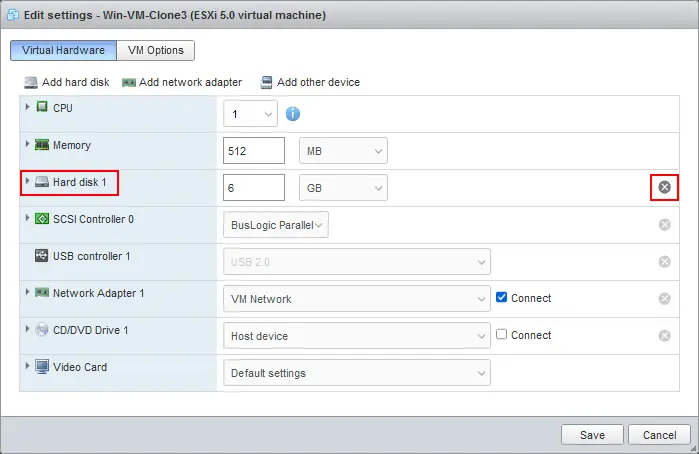699x454 pixels.
Task: Click the dialog resize grip corner
Action: (694, 449)
